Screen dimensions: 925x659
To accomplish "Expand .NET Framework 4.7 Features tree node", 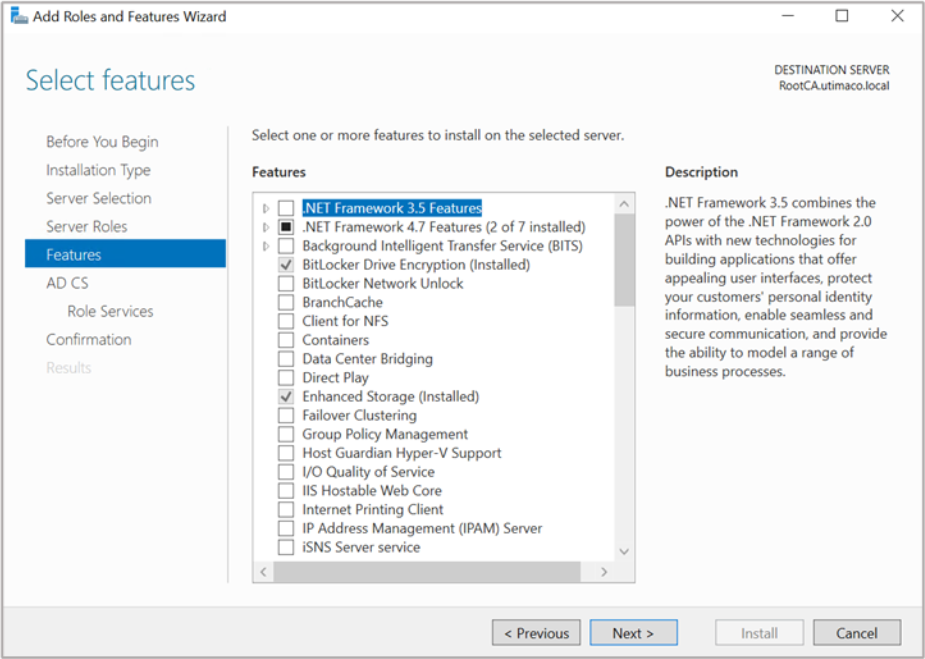I will pyautogui.click(x=266, y=227).
